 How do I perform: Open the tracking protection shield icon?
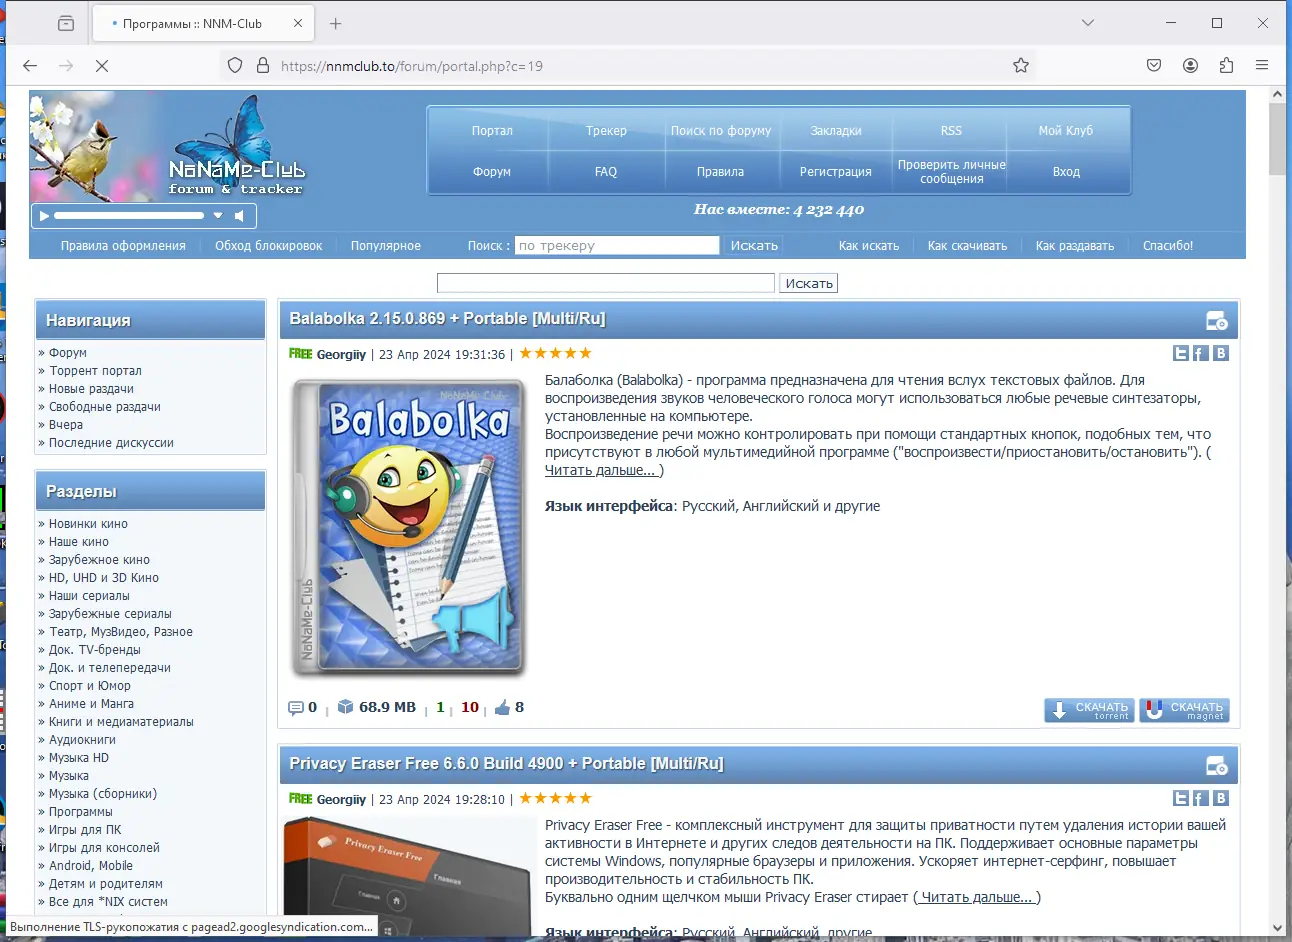[x=235, y=65]
